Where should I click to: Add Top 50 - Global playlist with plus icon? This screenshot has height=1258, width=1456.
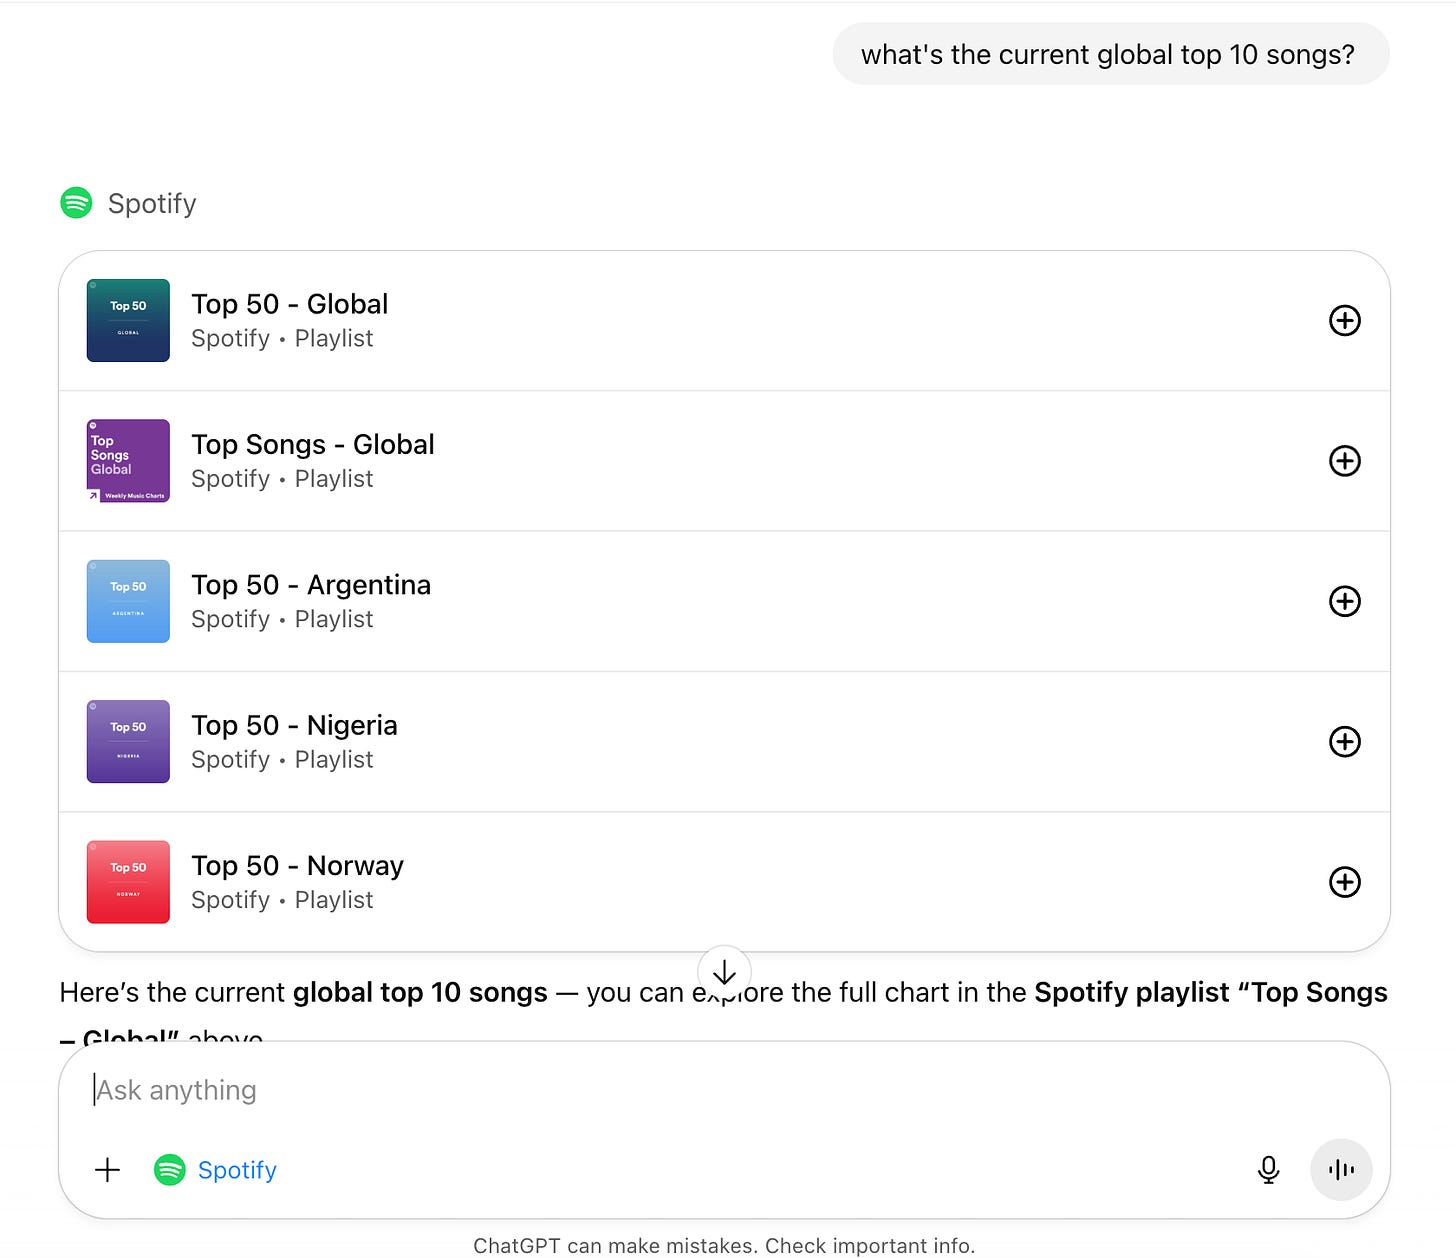1344,320
